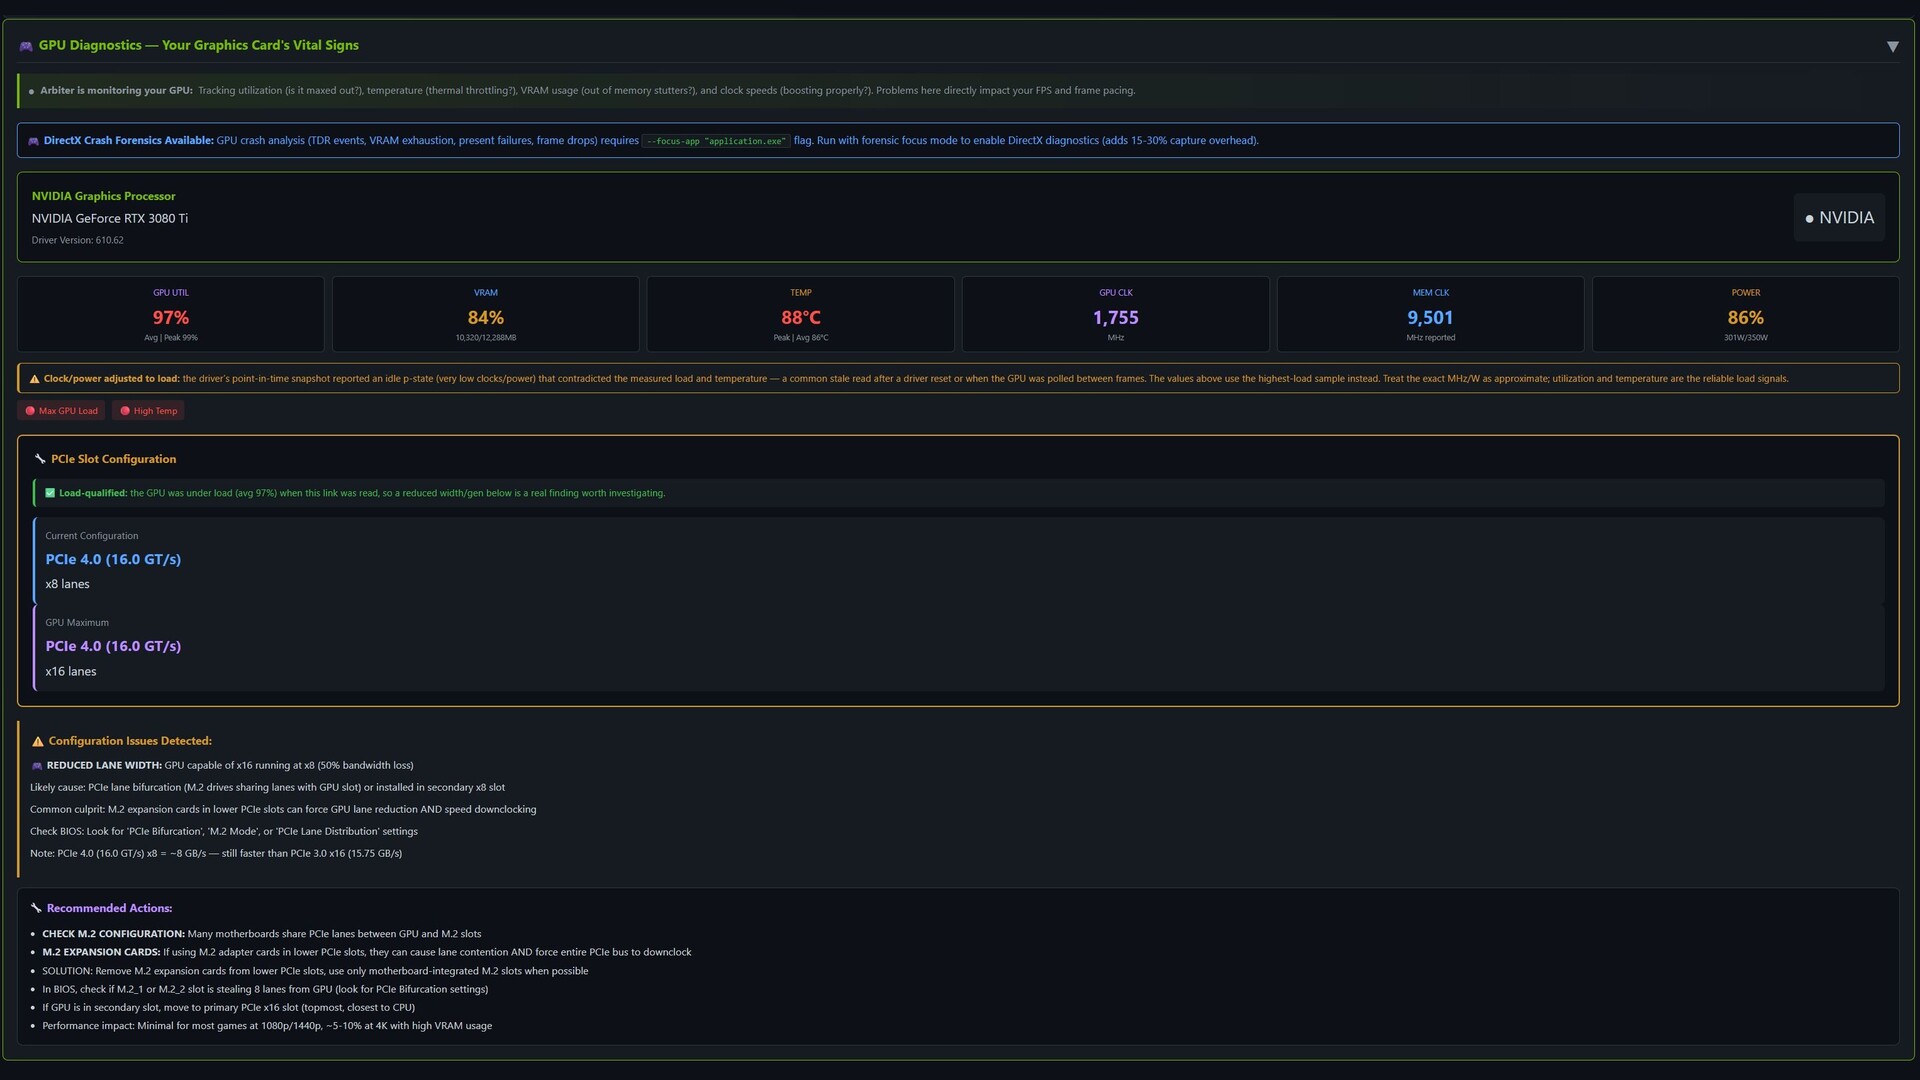Screen dimensions: 1920x1080
Task: Click the x8 lanes text
Action: [67, 584]
